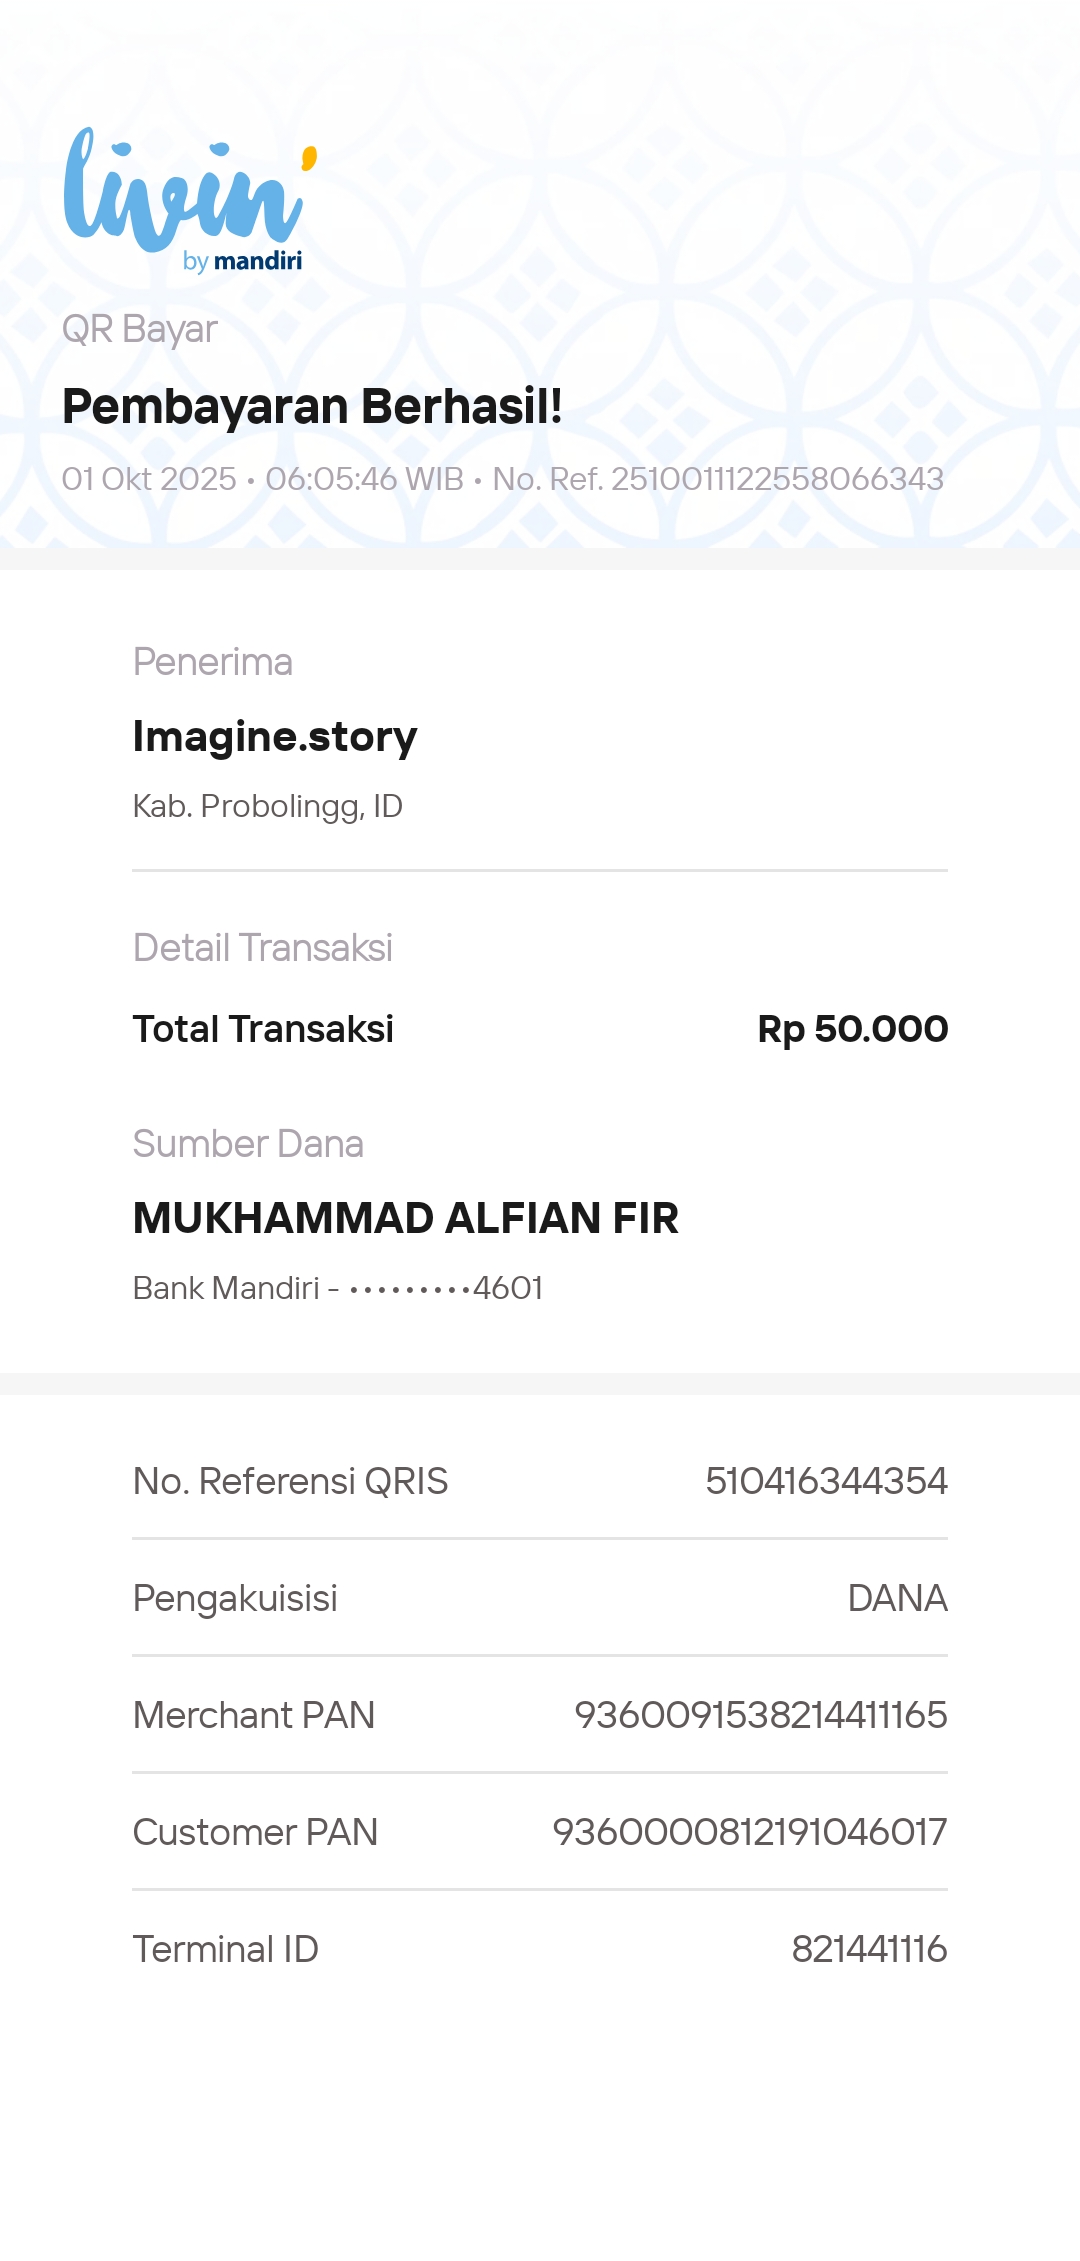Image resolution: width=1080 pixels, height=2261 pixels.
Task: Select the Pembayaran Berhasil! heading
Action: [x=312, y=407]
